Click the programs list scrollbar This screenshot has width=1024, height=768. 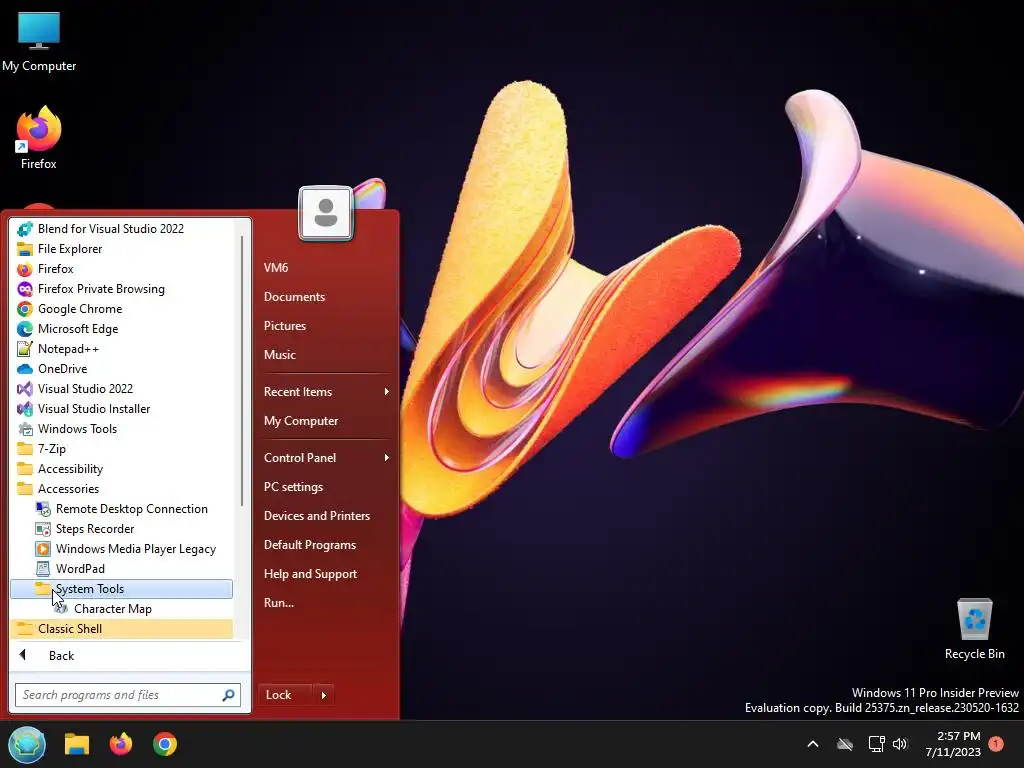point(242,370)
